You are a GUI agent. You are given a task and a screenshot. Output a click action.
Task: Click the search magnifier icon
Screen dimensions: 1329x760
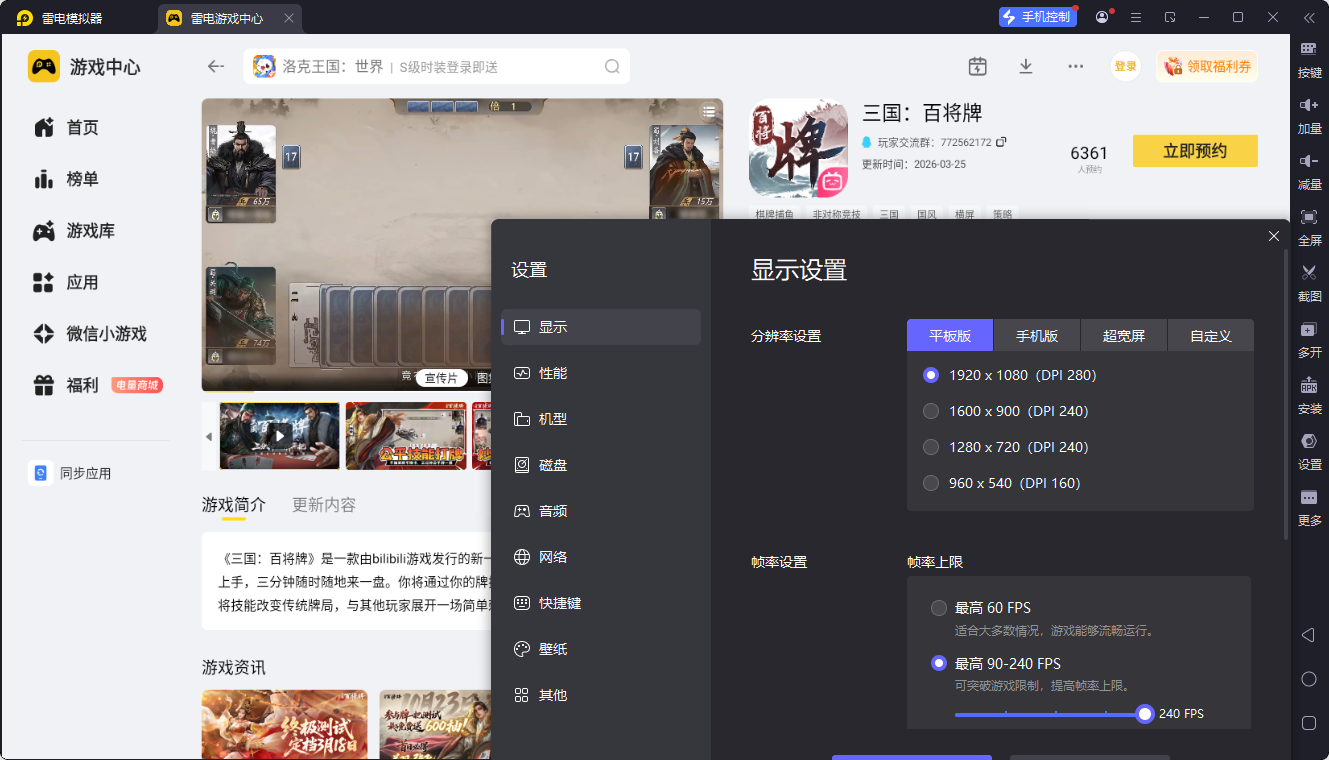(x=612, y=67)
